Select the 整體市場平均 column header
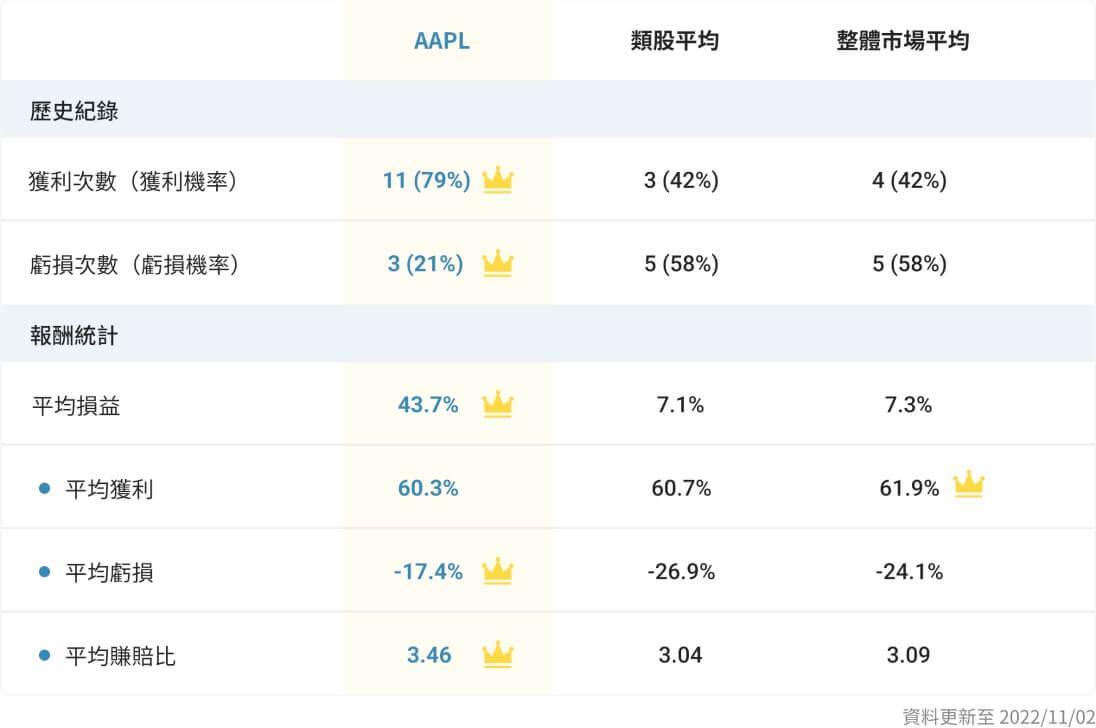Screen dimensions: 1096x728 click(903, 41)
